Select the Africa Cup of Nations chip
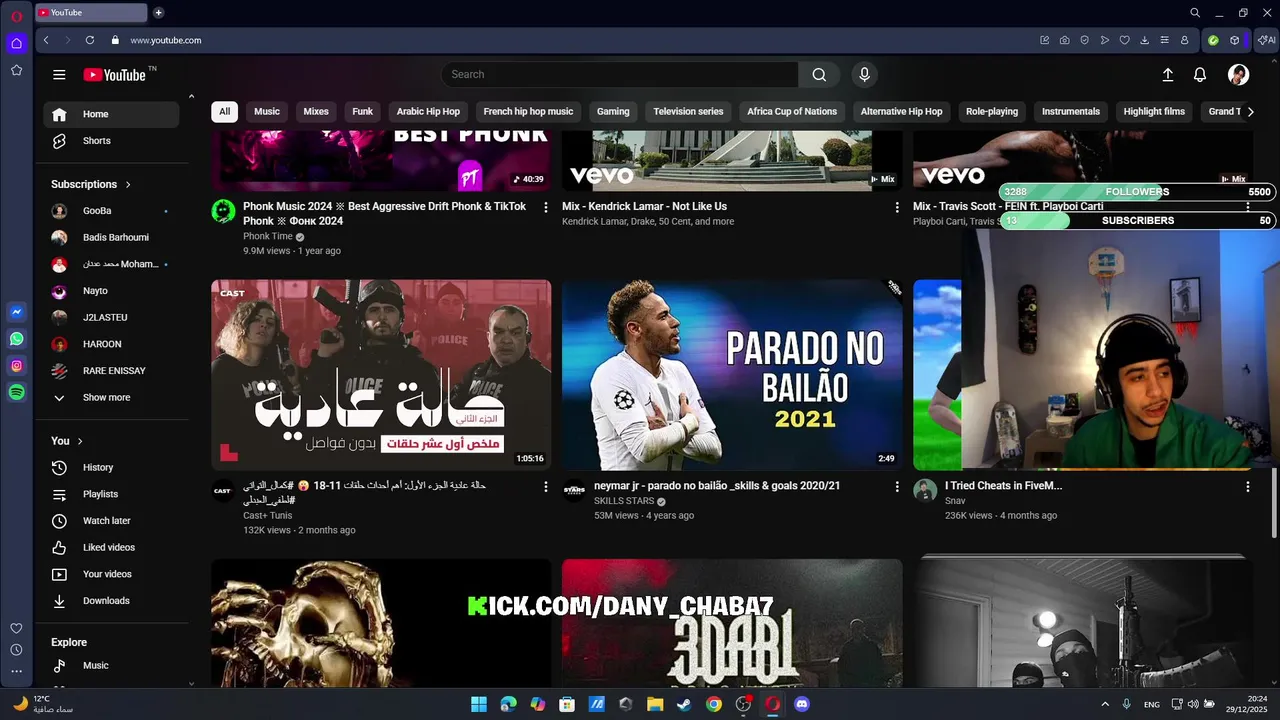Image resolution: width=1280 pixels, height=720 pixels. [x=792, y=112]
